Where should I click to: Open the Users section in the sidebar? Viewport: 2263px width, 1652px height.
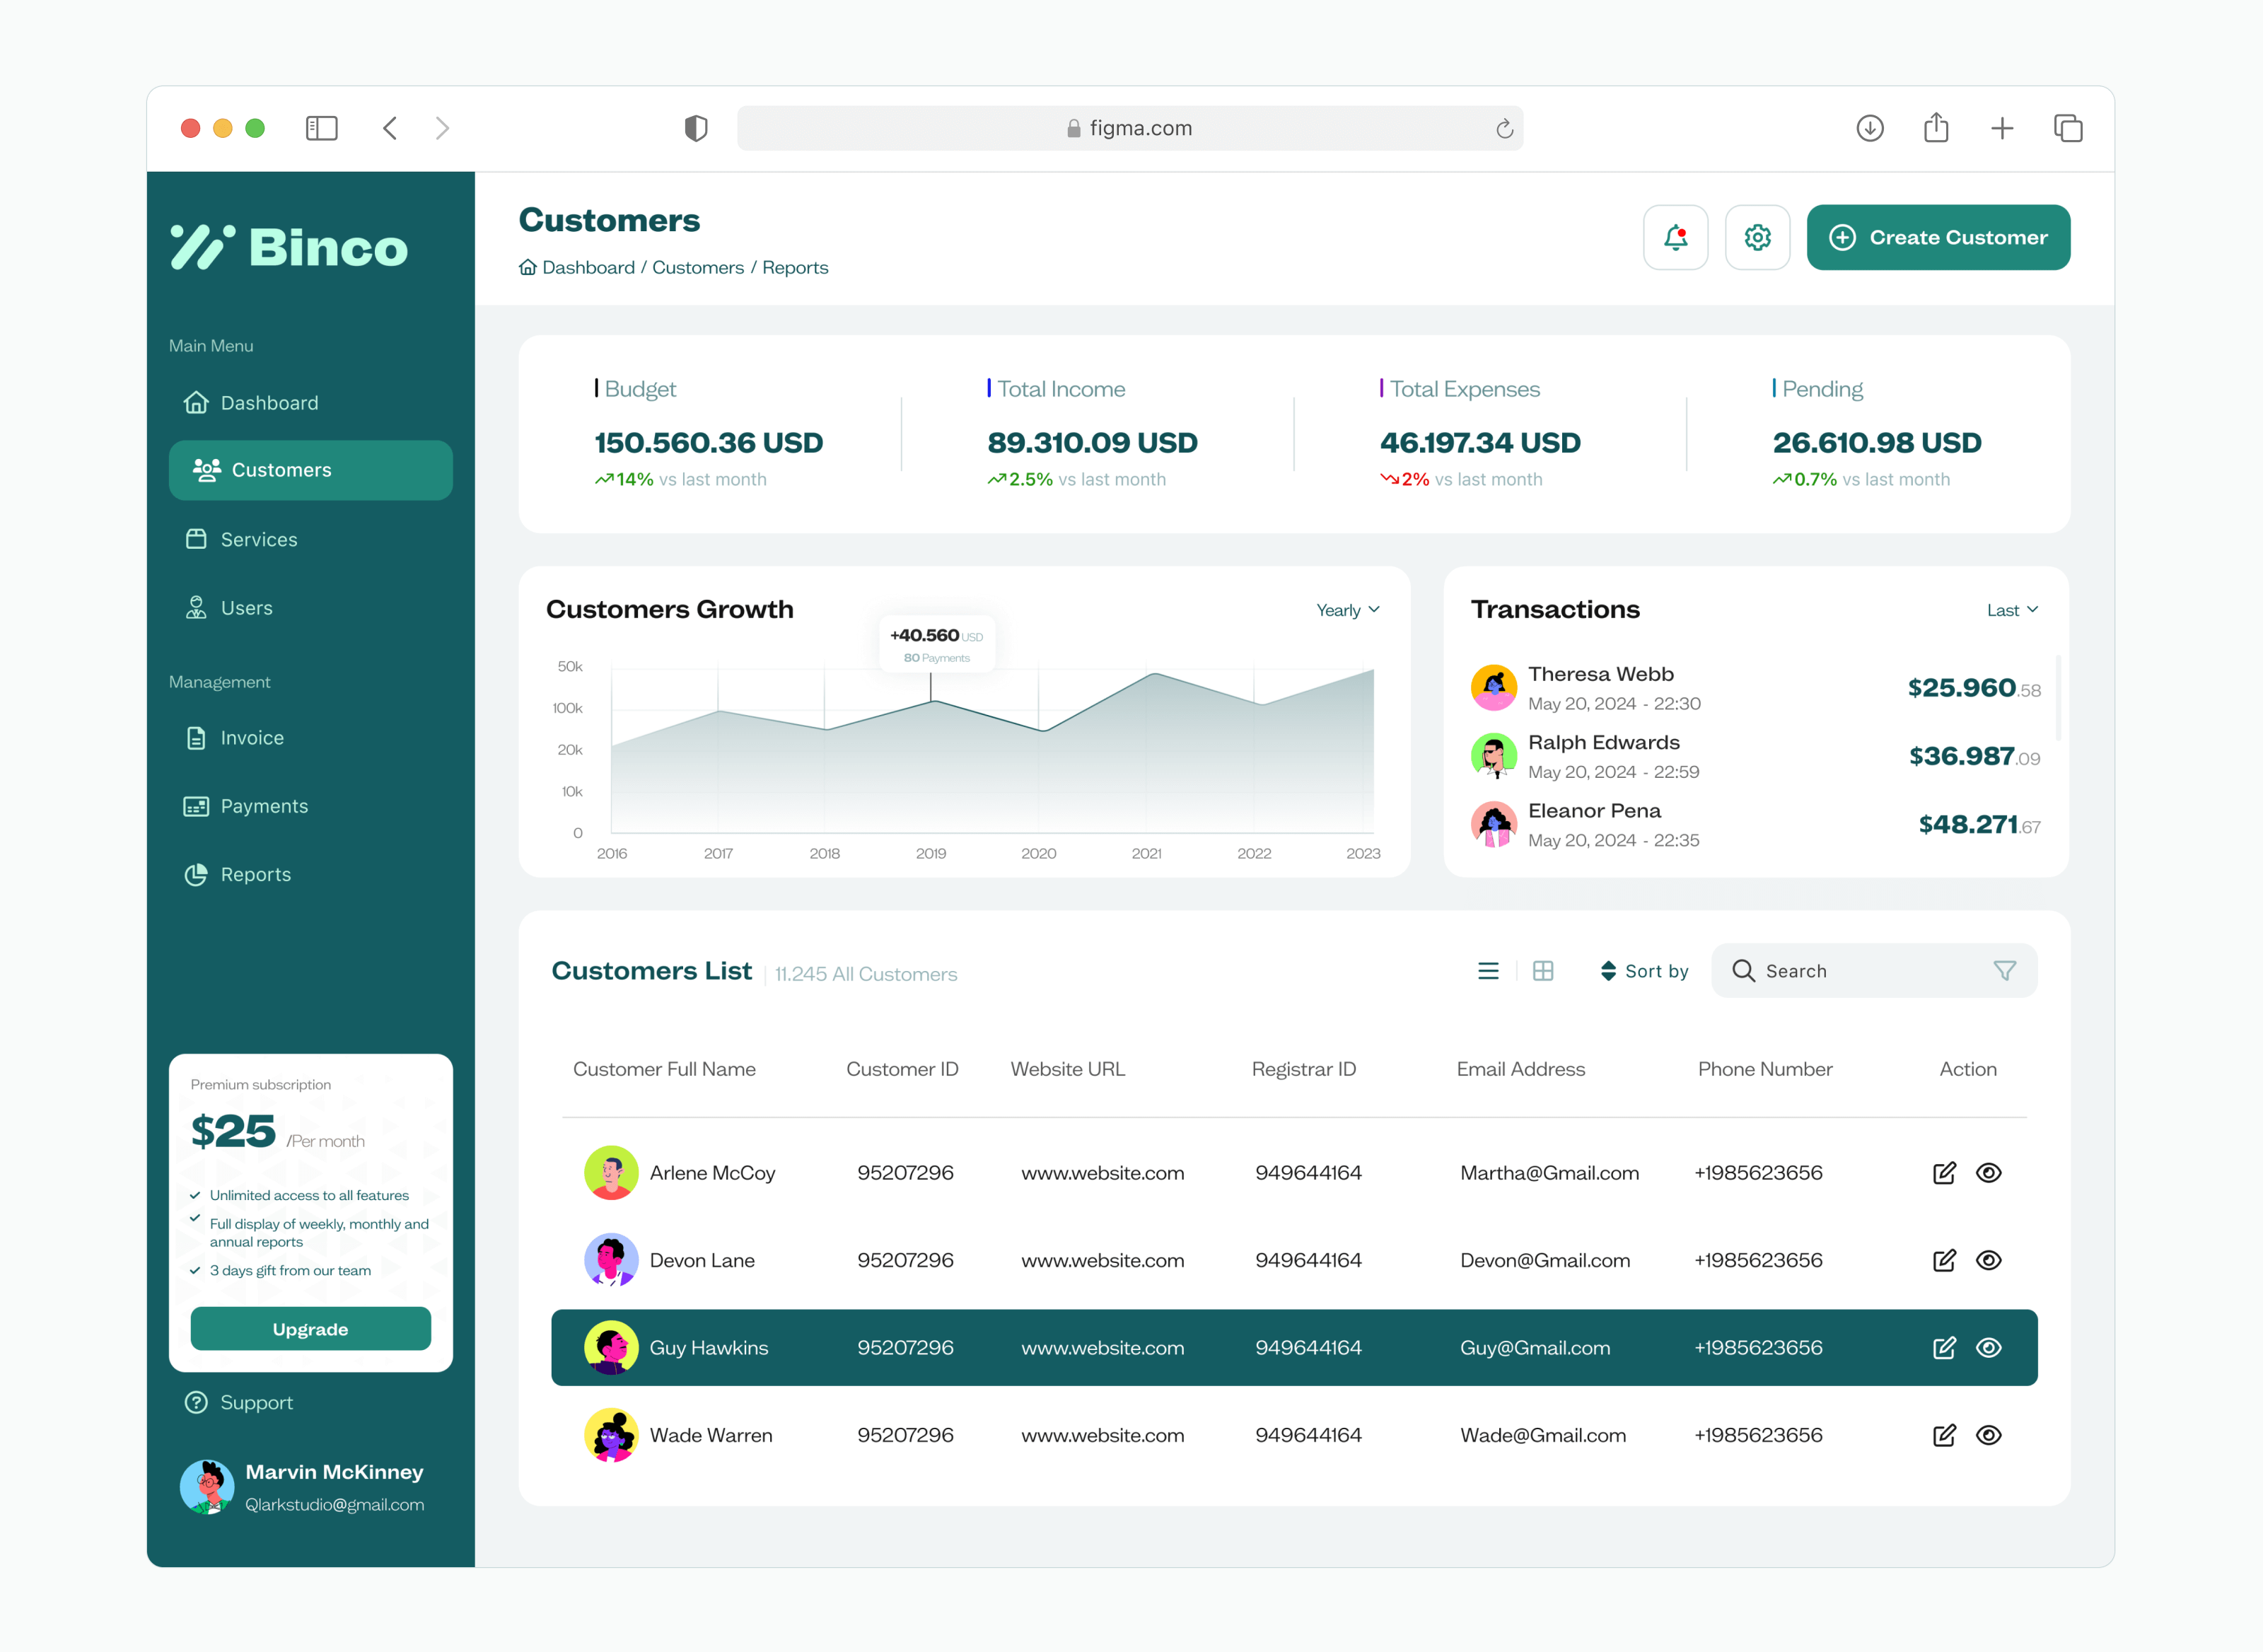[x=246, y=607]
